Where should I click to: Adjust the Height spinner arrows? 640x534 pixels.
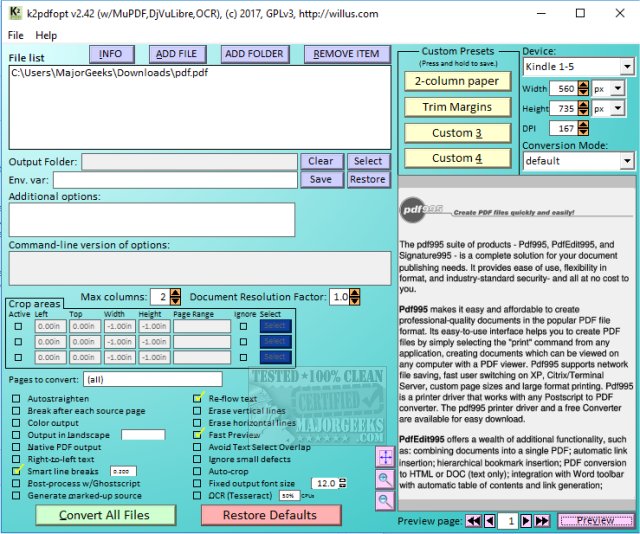coord(583,108)
